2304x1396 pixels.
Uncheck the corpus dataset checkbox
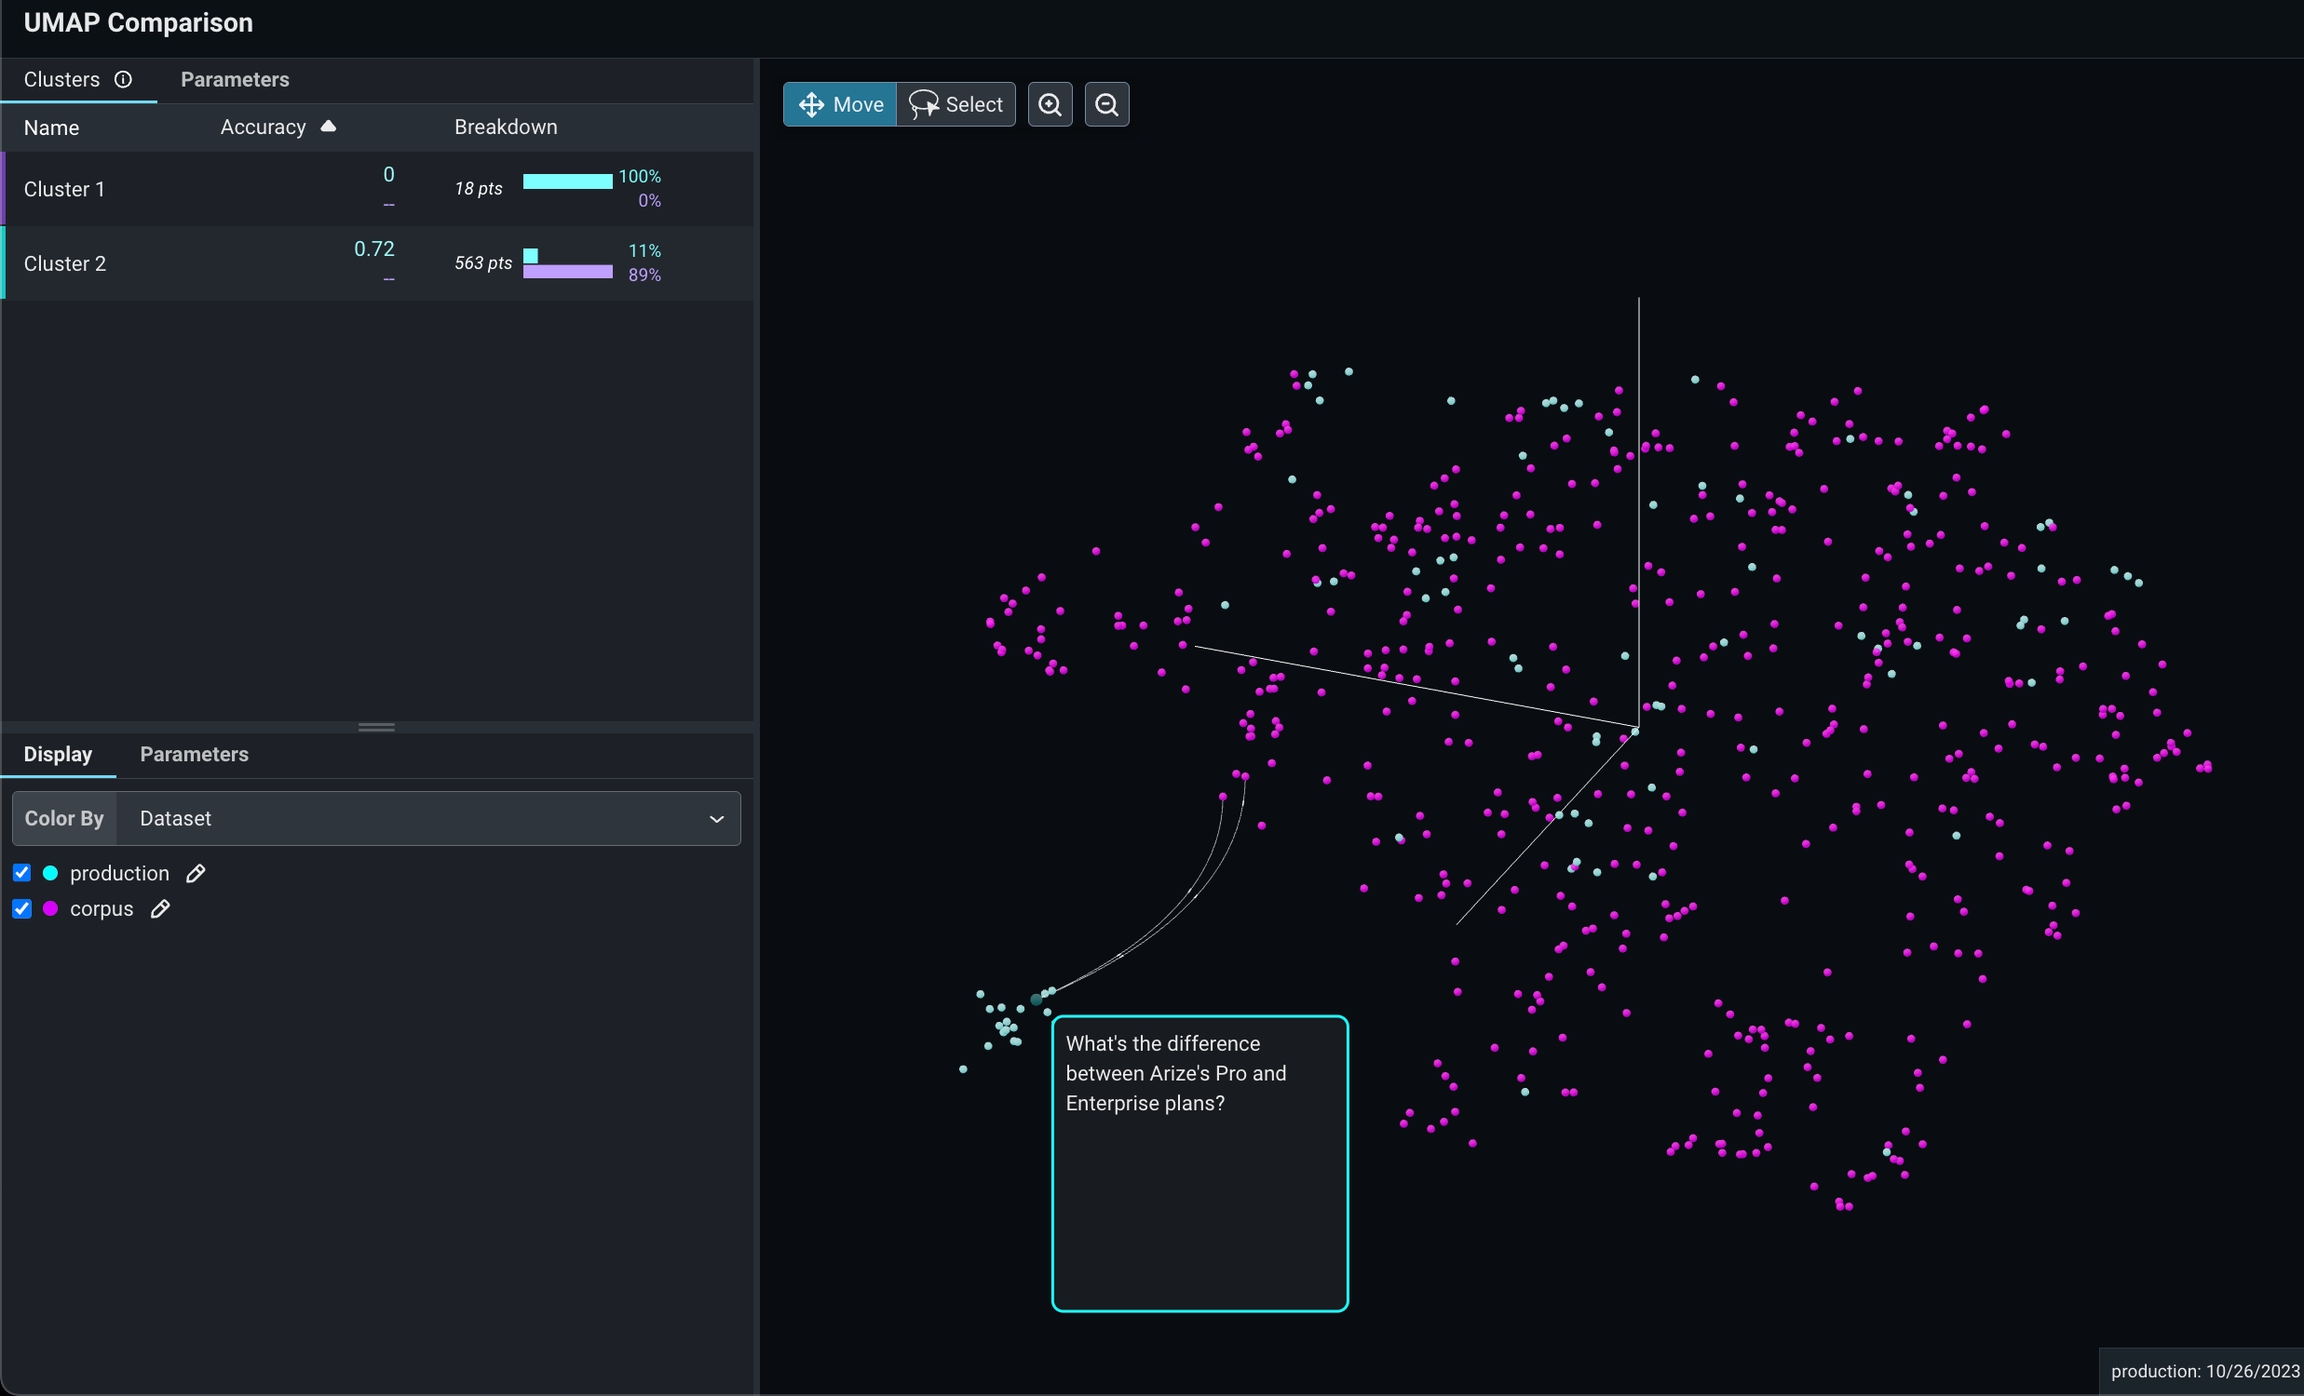pos(22,909)
